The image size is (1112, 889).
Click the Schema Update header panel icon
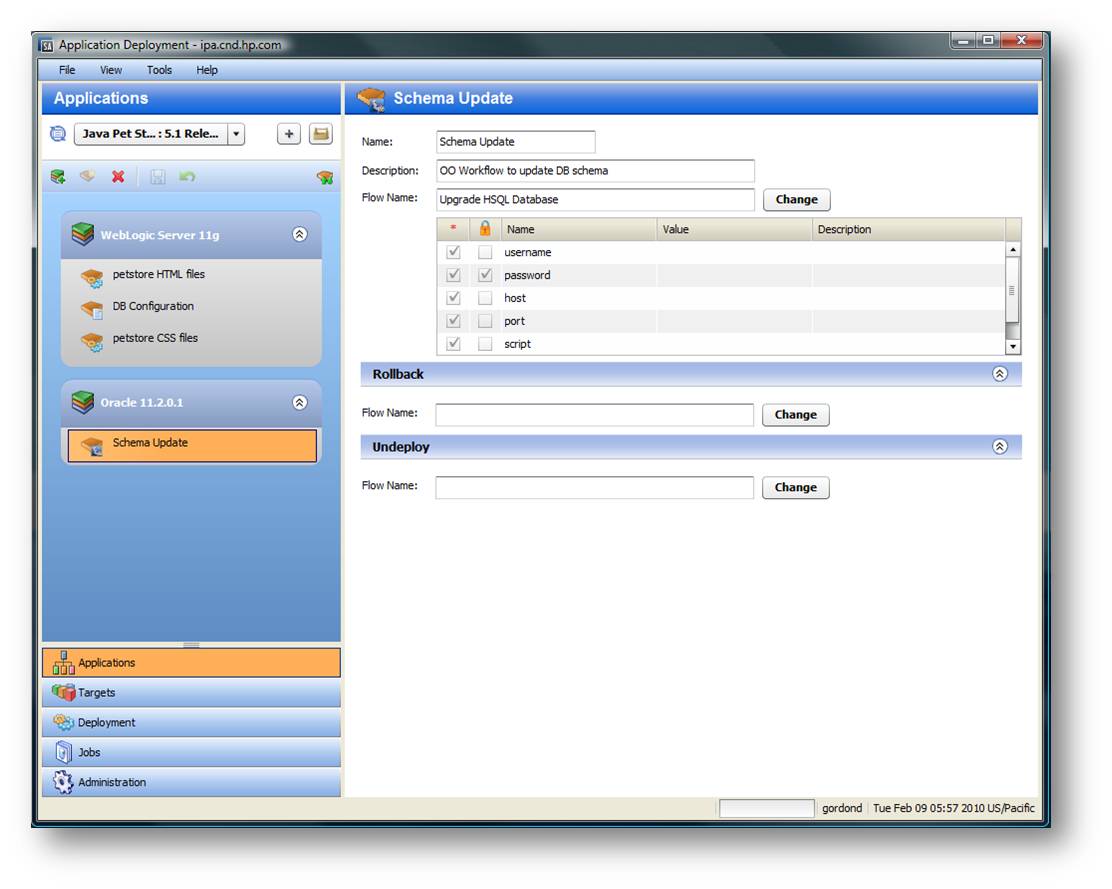371,99
